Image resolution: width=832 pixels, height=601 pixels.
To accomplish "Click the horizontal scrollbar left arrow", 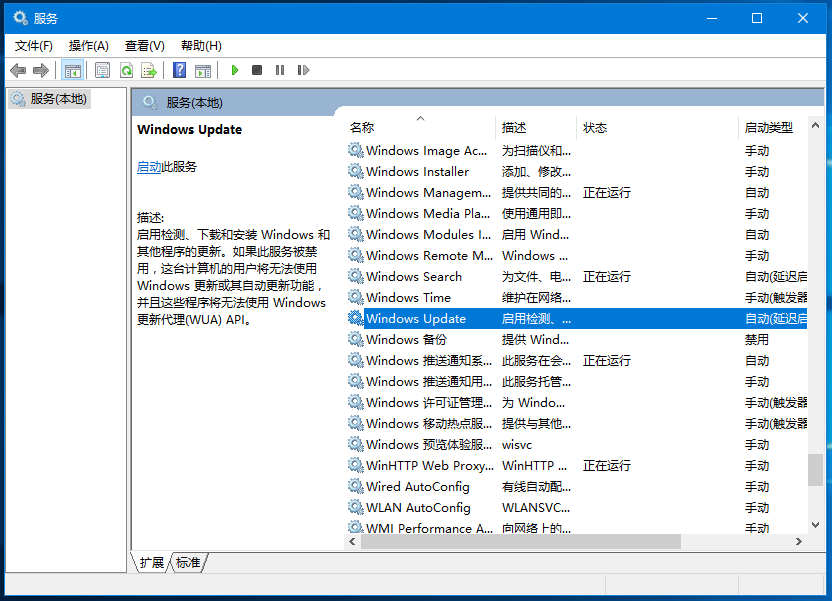I will tap(352, 542).
